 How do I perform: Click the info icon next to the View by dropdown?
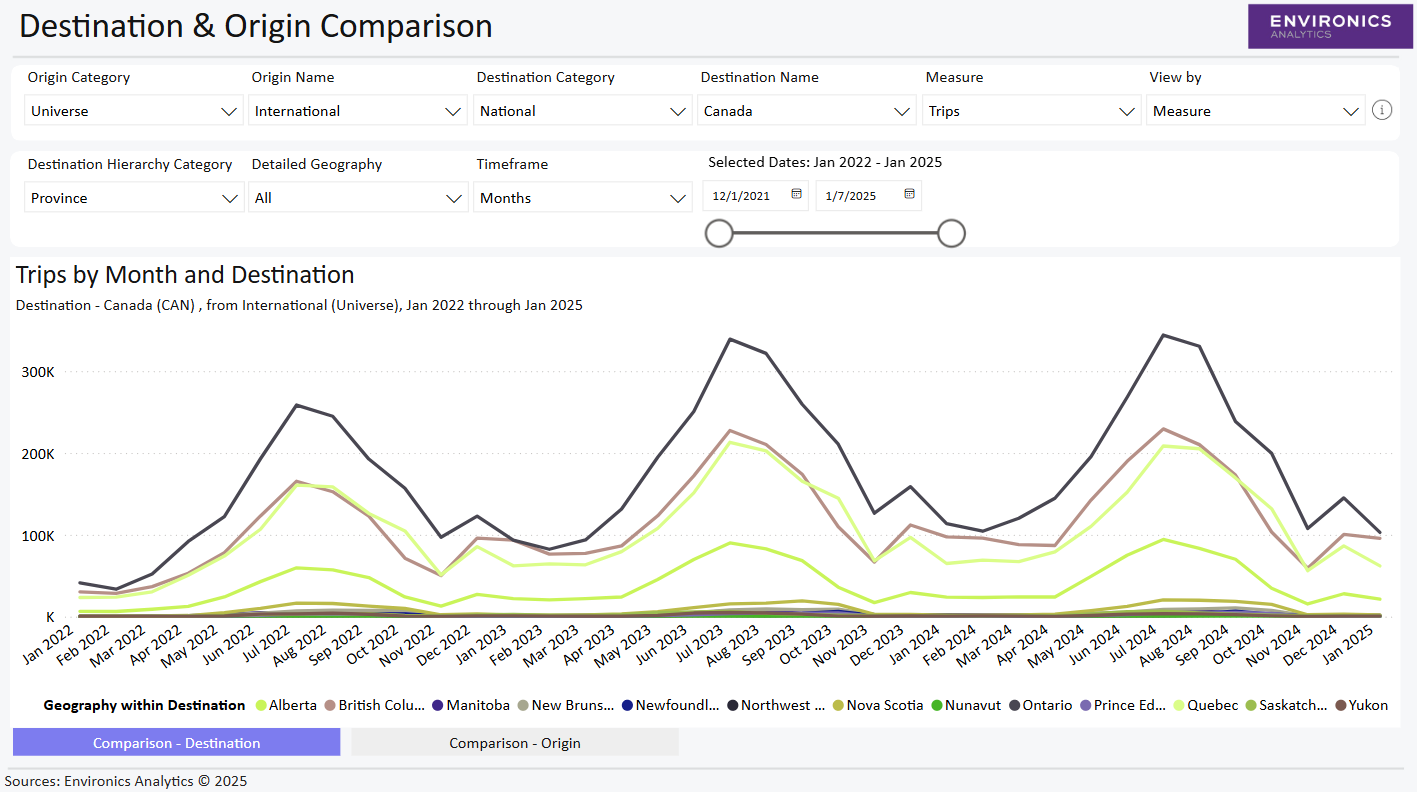pos(1382,110)
